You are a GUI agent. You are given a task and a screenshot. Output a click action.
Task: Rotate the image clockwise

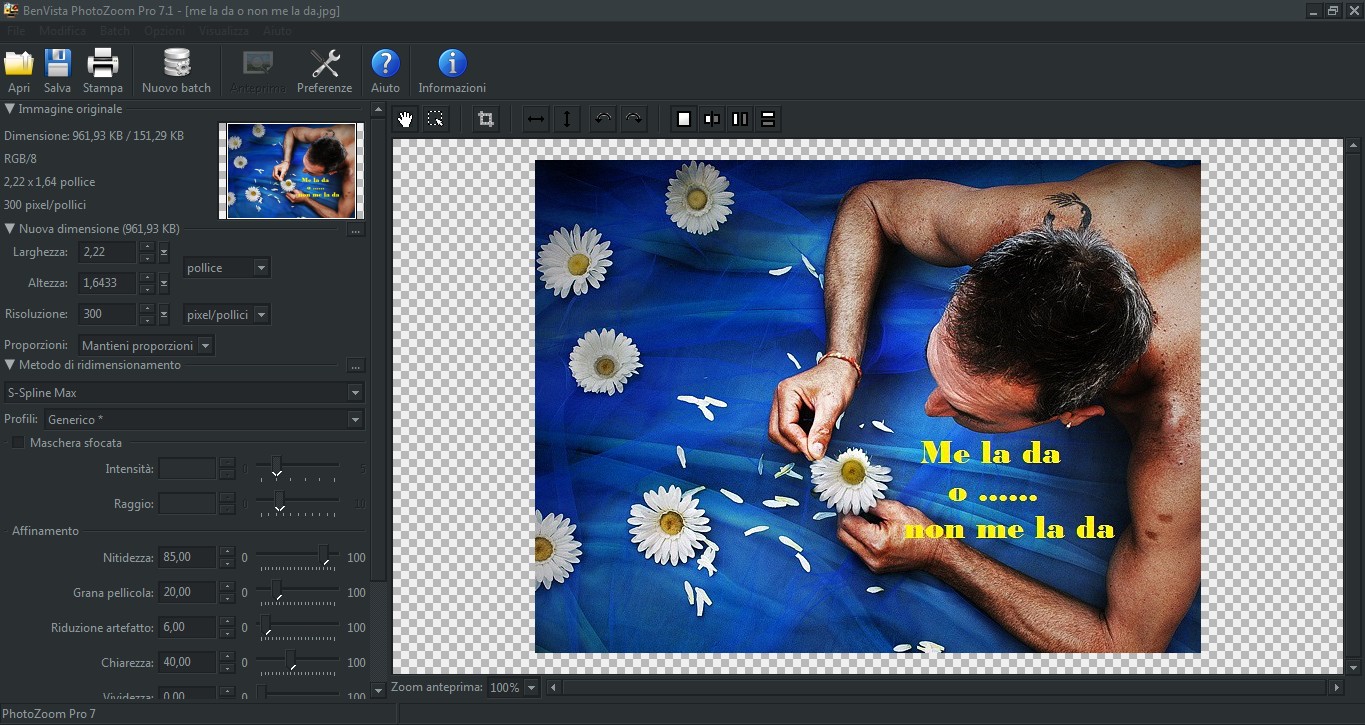tap(633, 119)
